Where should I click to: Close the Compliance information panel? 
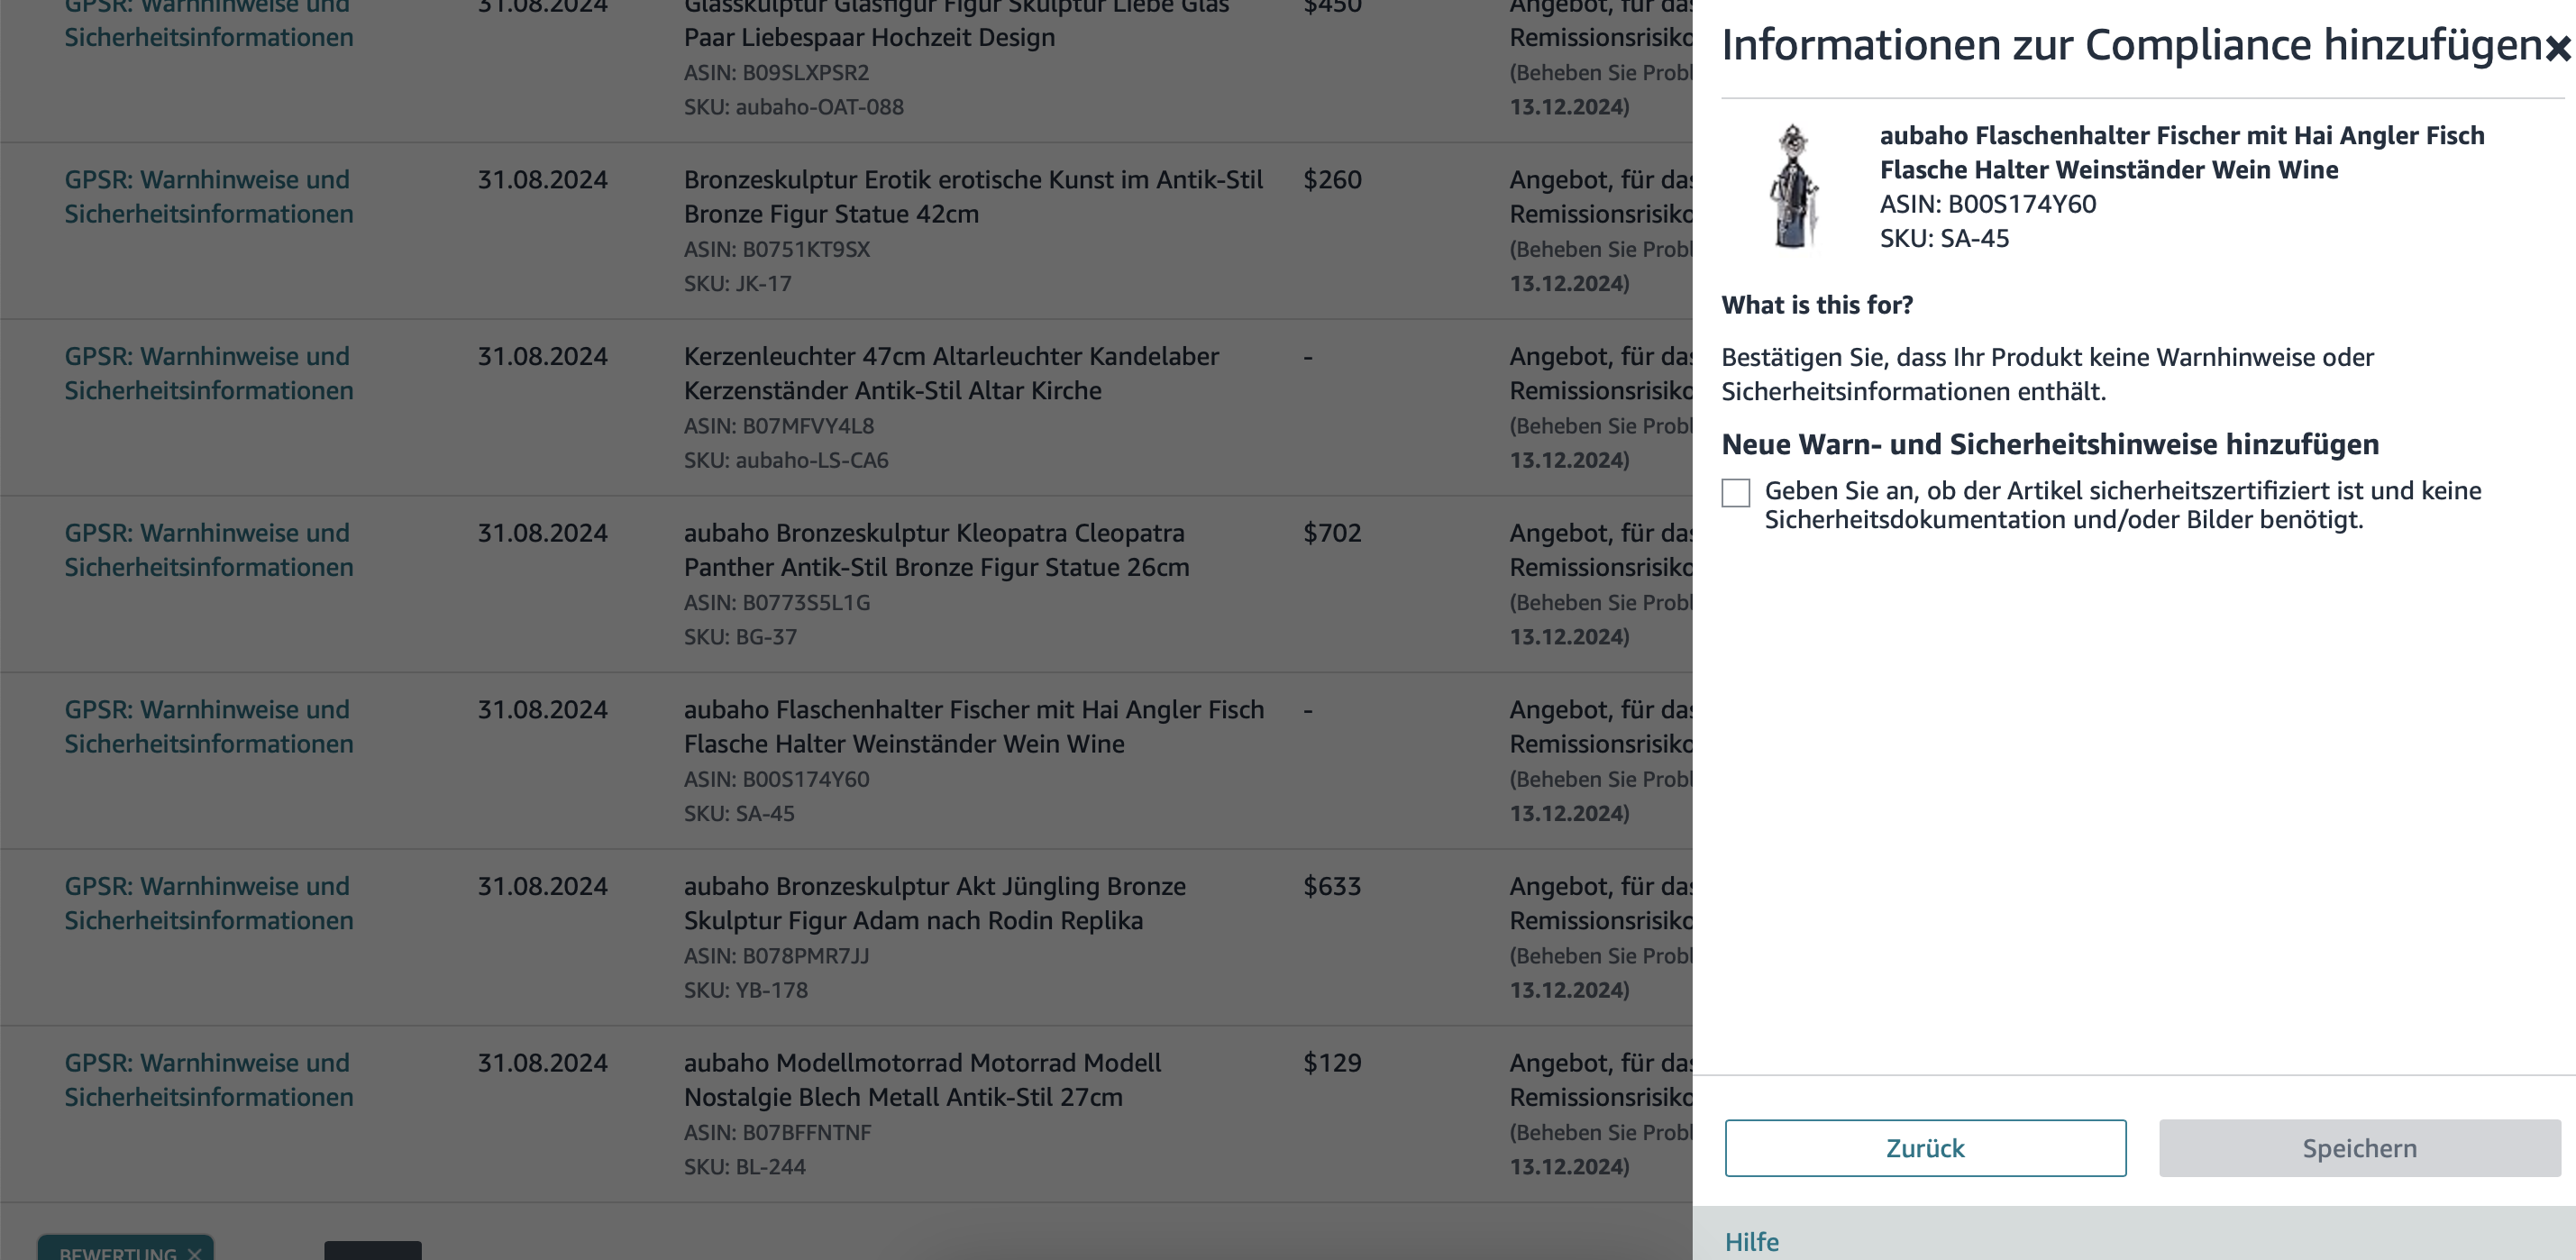[x=2558, y=47]
